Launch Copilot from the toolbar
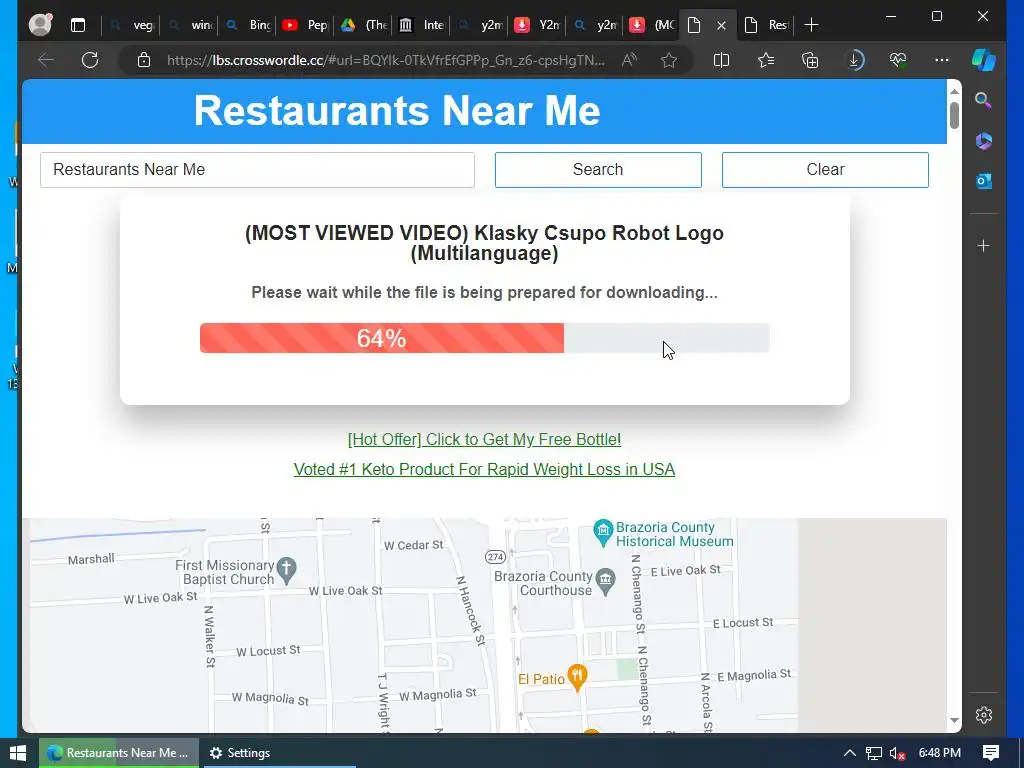1024x768 pixels. click(x=984, y=60)
